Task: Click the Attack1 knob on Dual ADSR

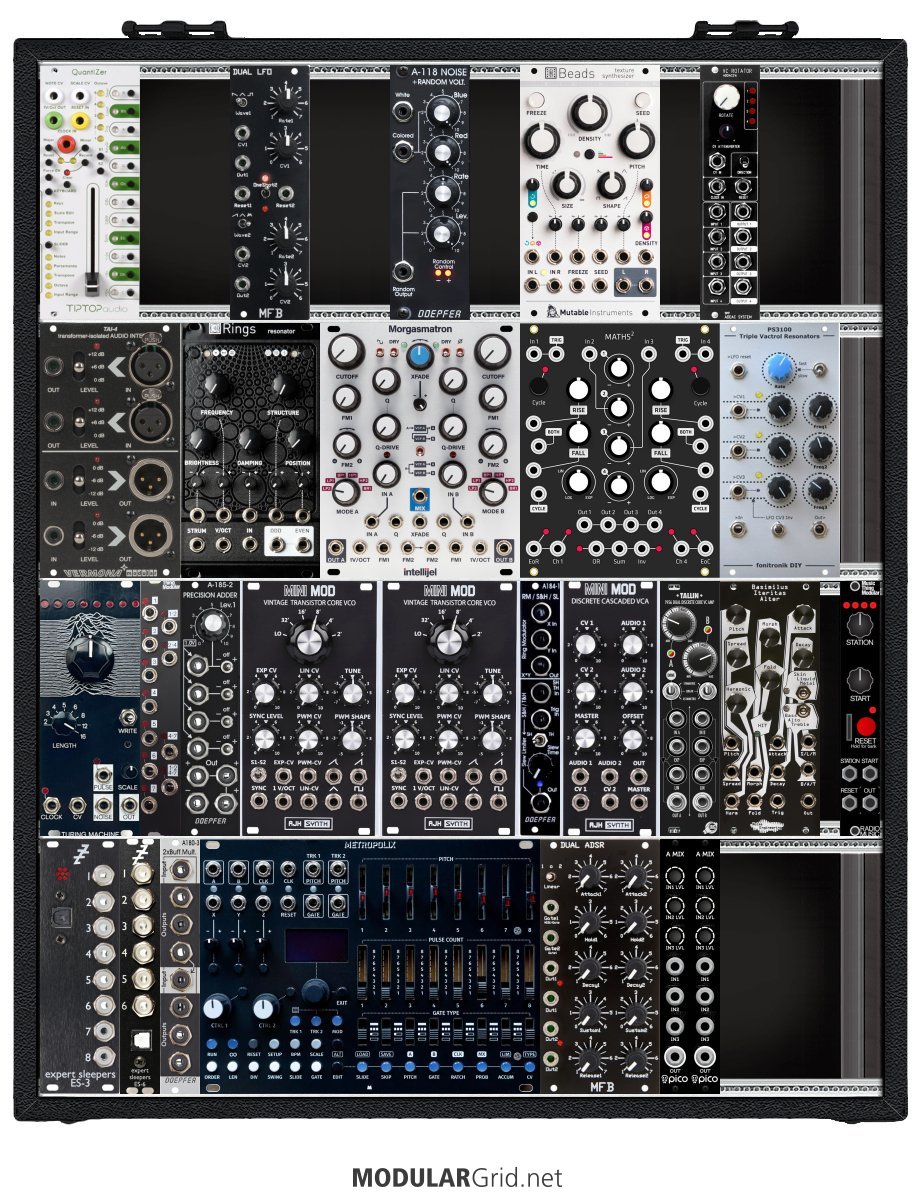Action: pyautogui.click(x=591, y=876)
